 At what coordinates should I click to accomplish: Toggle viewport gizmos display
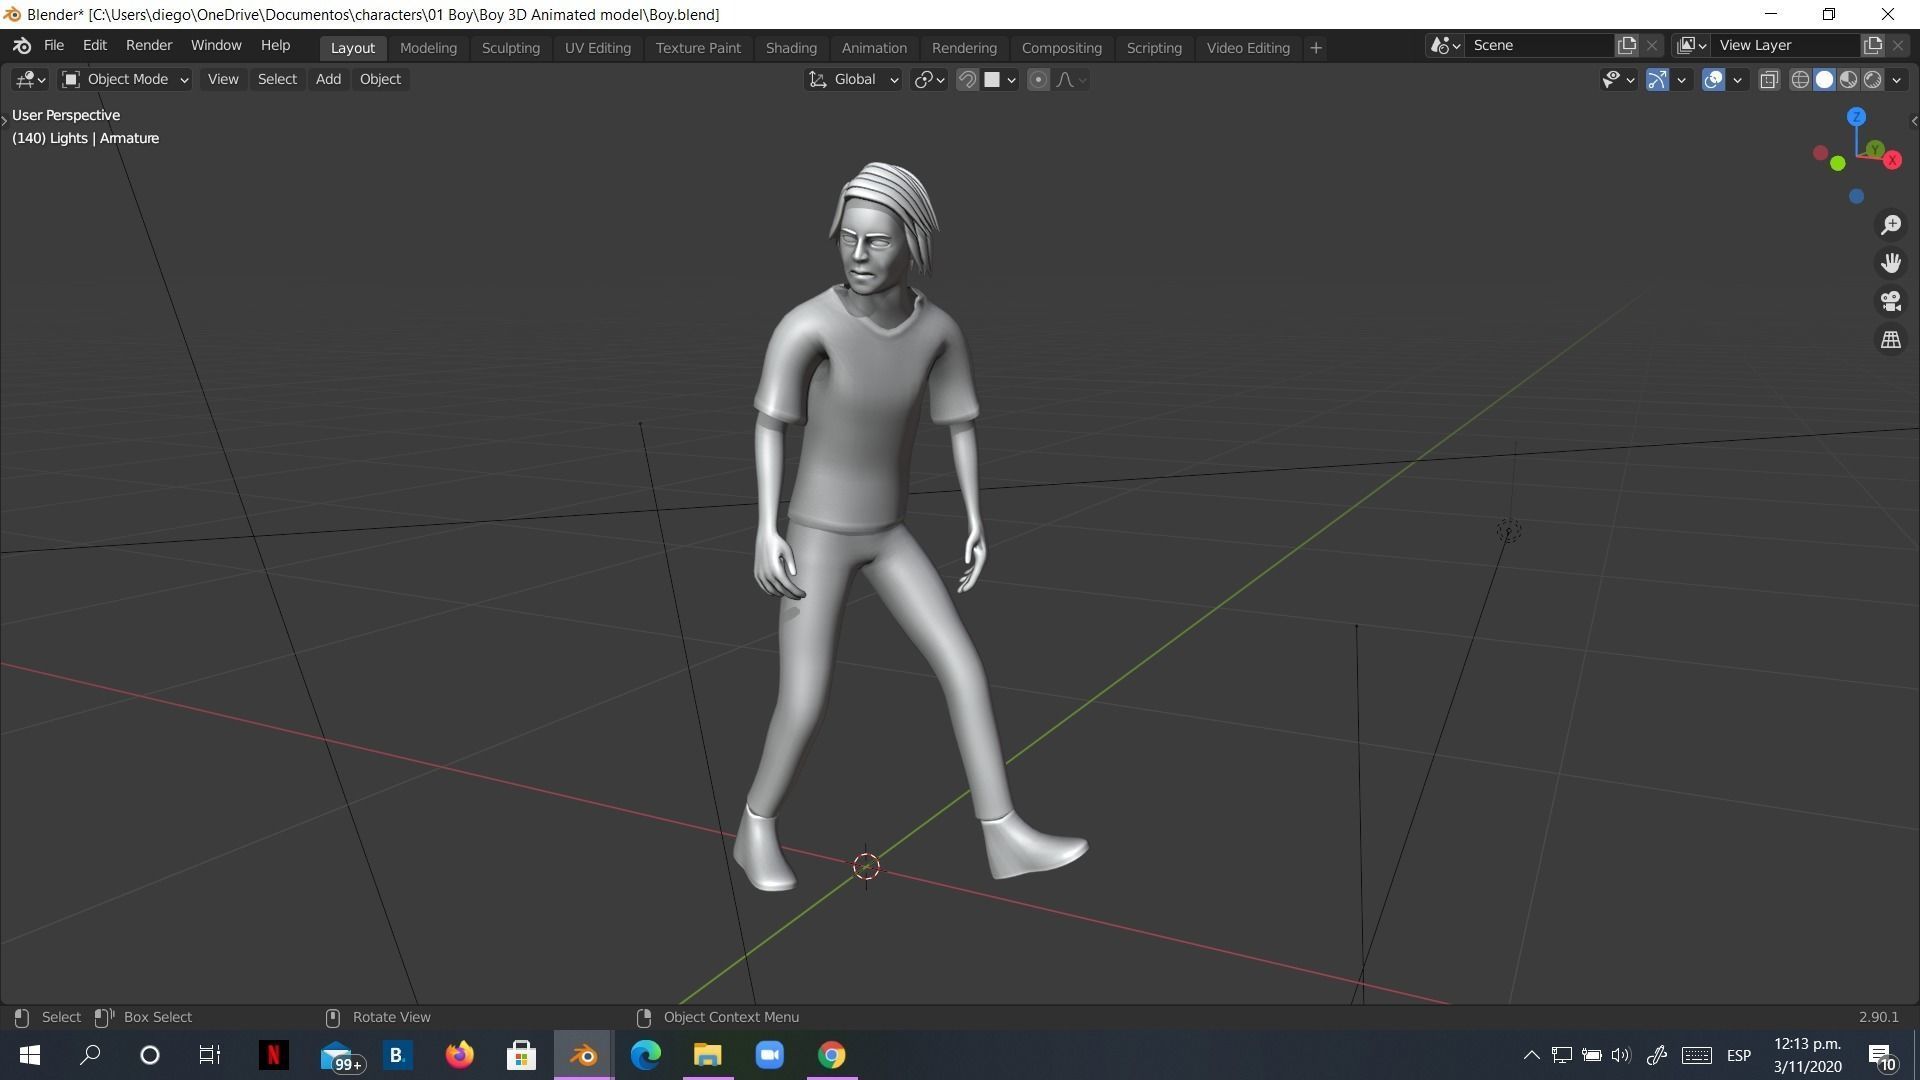pos(1657,80)
